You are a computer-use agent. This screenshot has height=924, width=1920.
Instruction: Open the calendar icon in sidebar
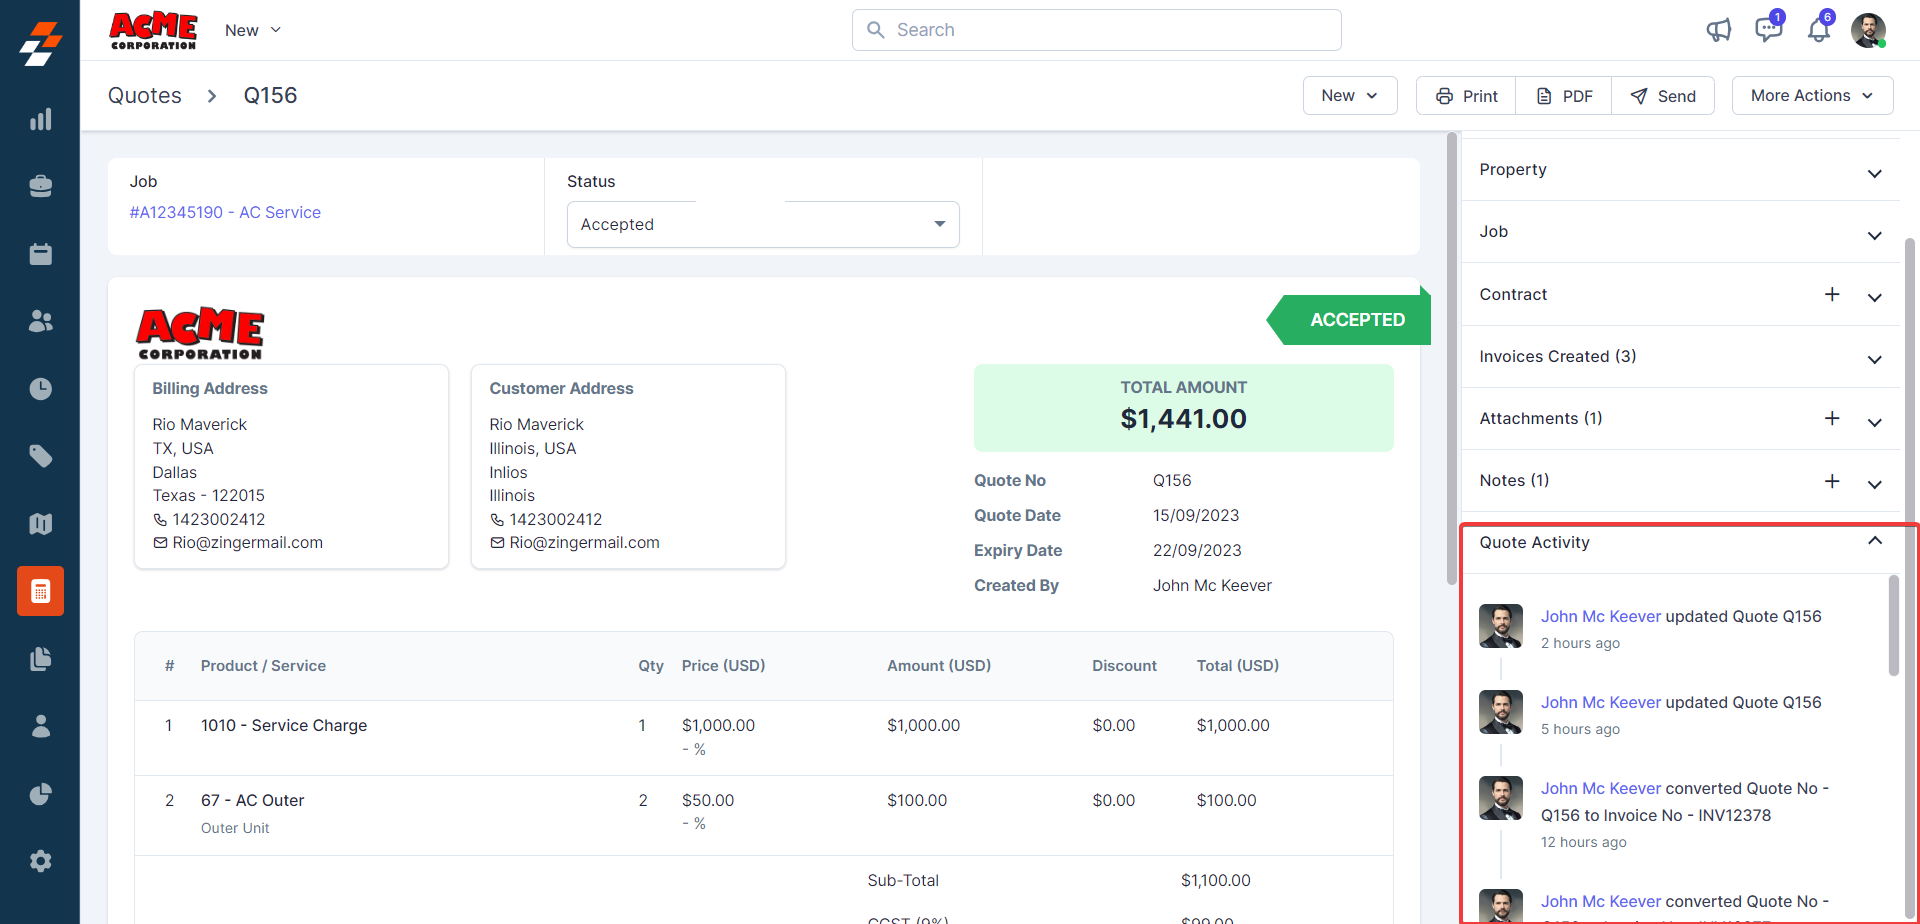[x=40, y=254]
